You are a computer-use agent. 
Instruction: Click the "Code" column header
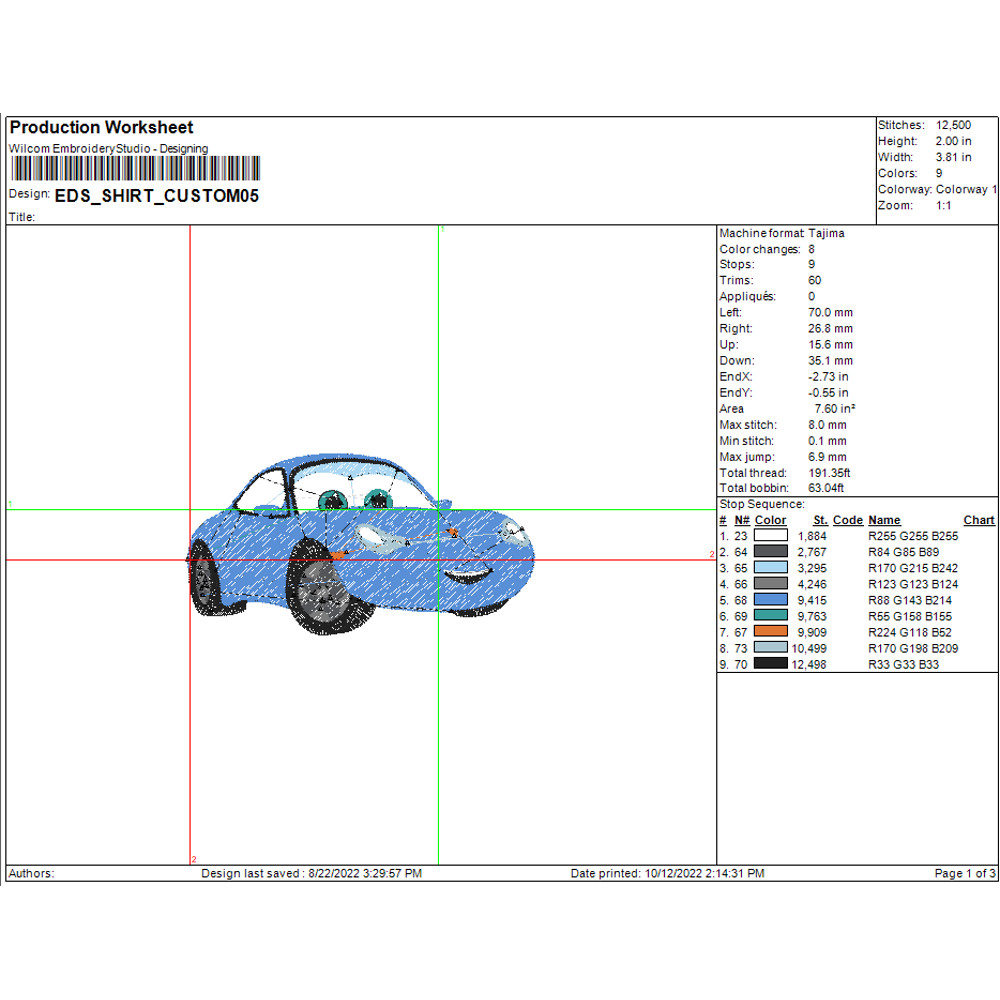(x=847, y=520)
